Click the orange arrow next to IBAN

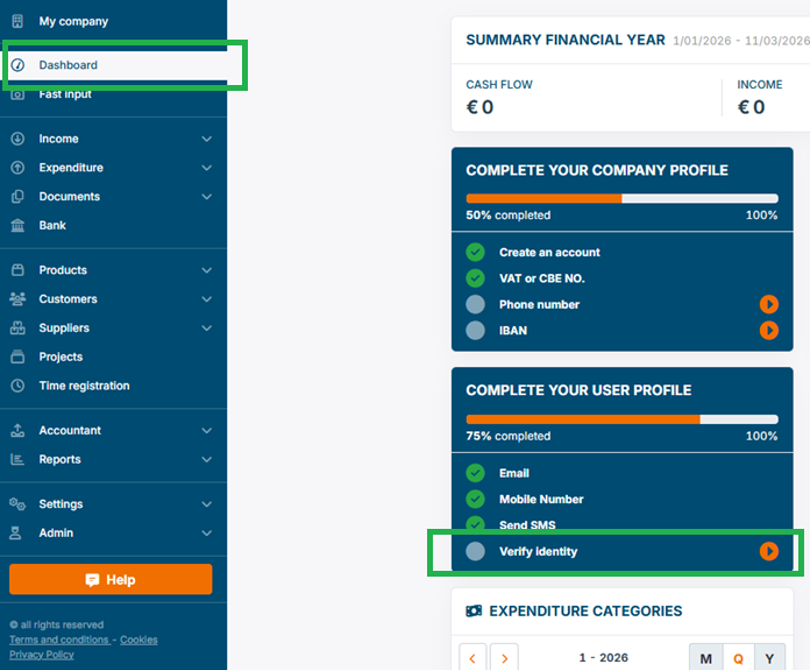pyautogui.click(x=768, y=330)
